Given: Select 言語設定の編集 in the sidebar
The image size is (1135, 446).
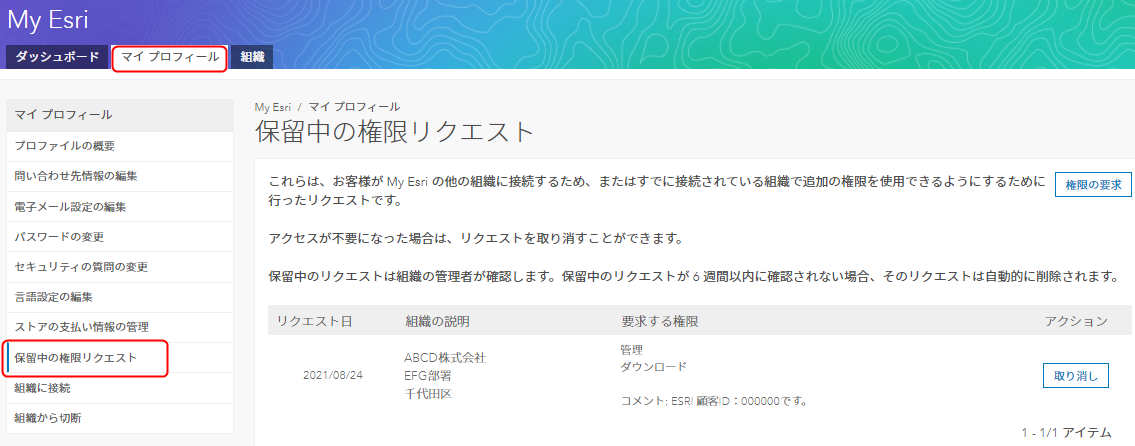Looking at the screenshot, I should pos(119,297).
